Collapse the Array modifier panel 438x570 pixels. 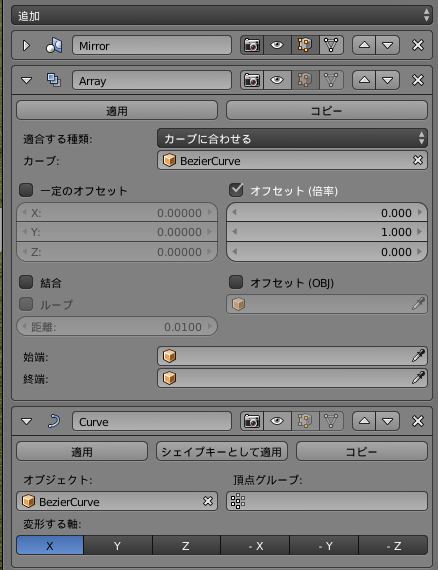pyautogui.click(x=26, y=80)
